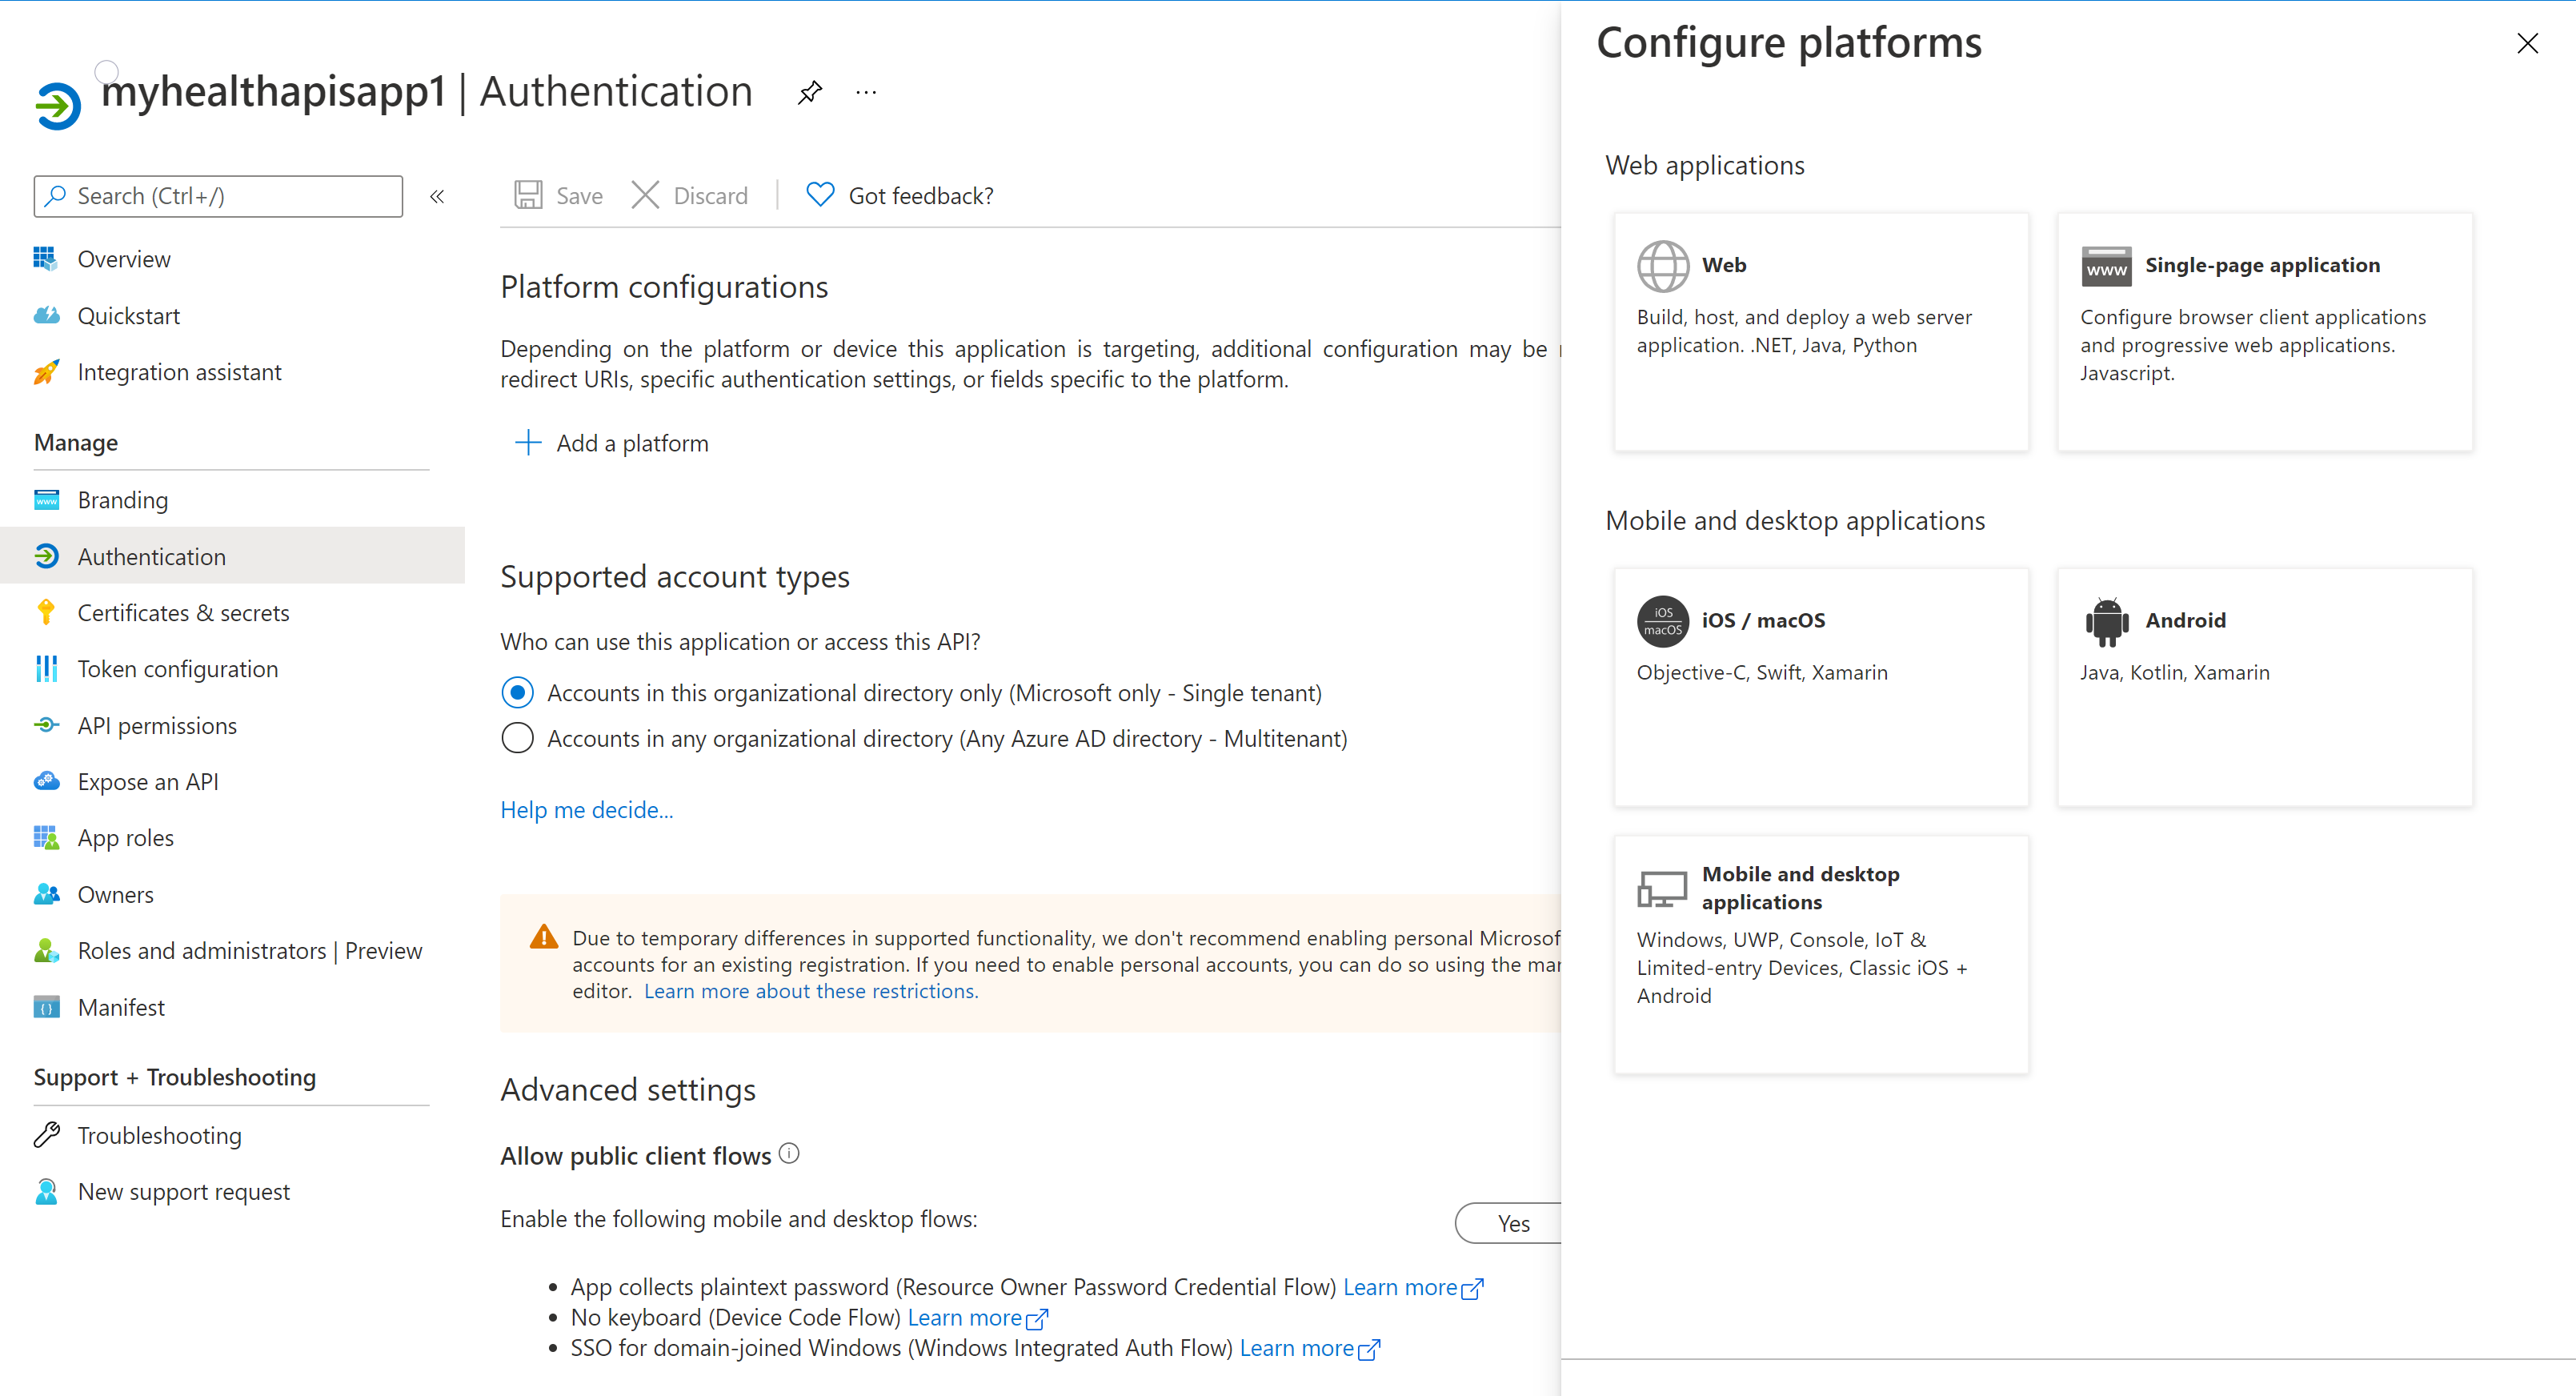The height and width of the screenshot is (1396, 2576).
Task: Close the Configure platforms panel
Action: (2527, 44)
